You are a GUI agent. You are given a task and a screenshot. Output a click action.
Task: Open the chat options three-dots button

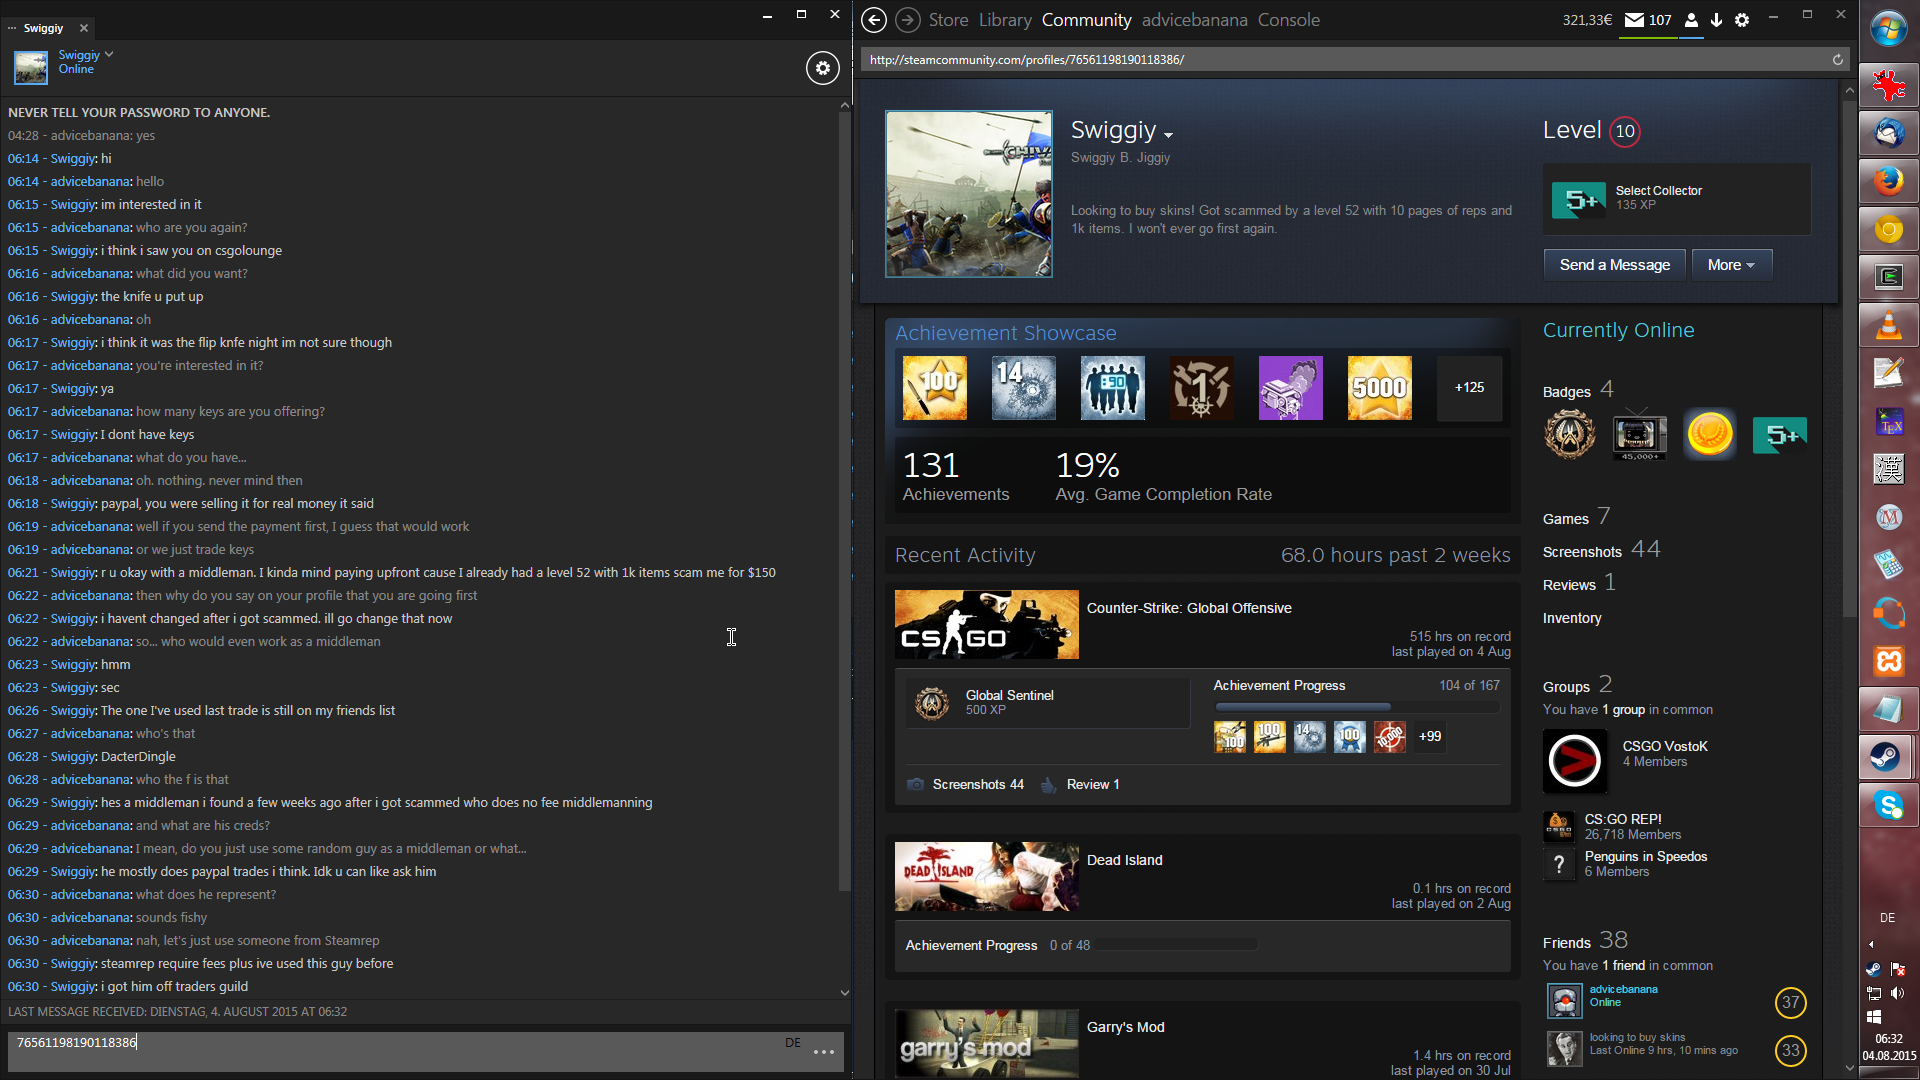pos(823,1052)
